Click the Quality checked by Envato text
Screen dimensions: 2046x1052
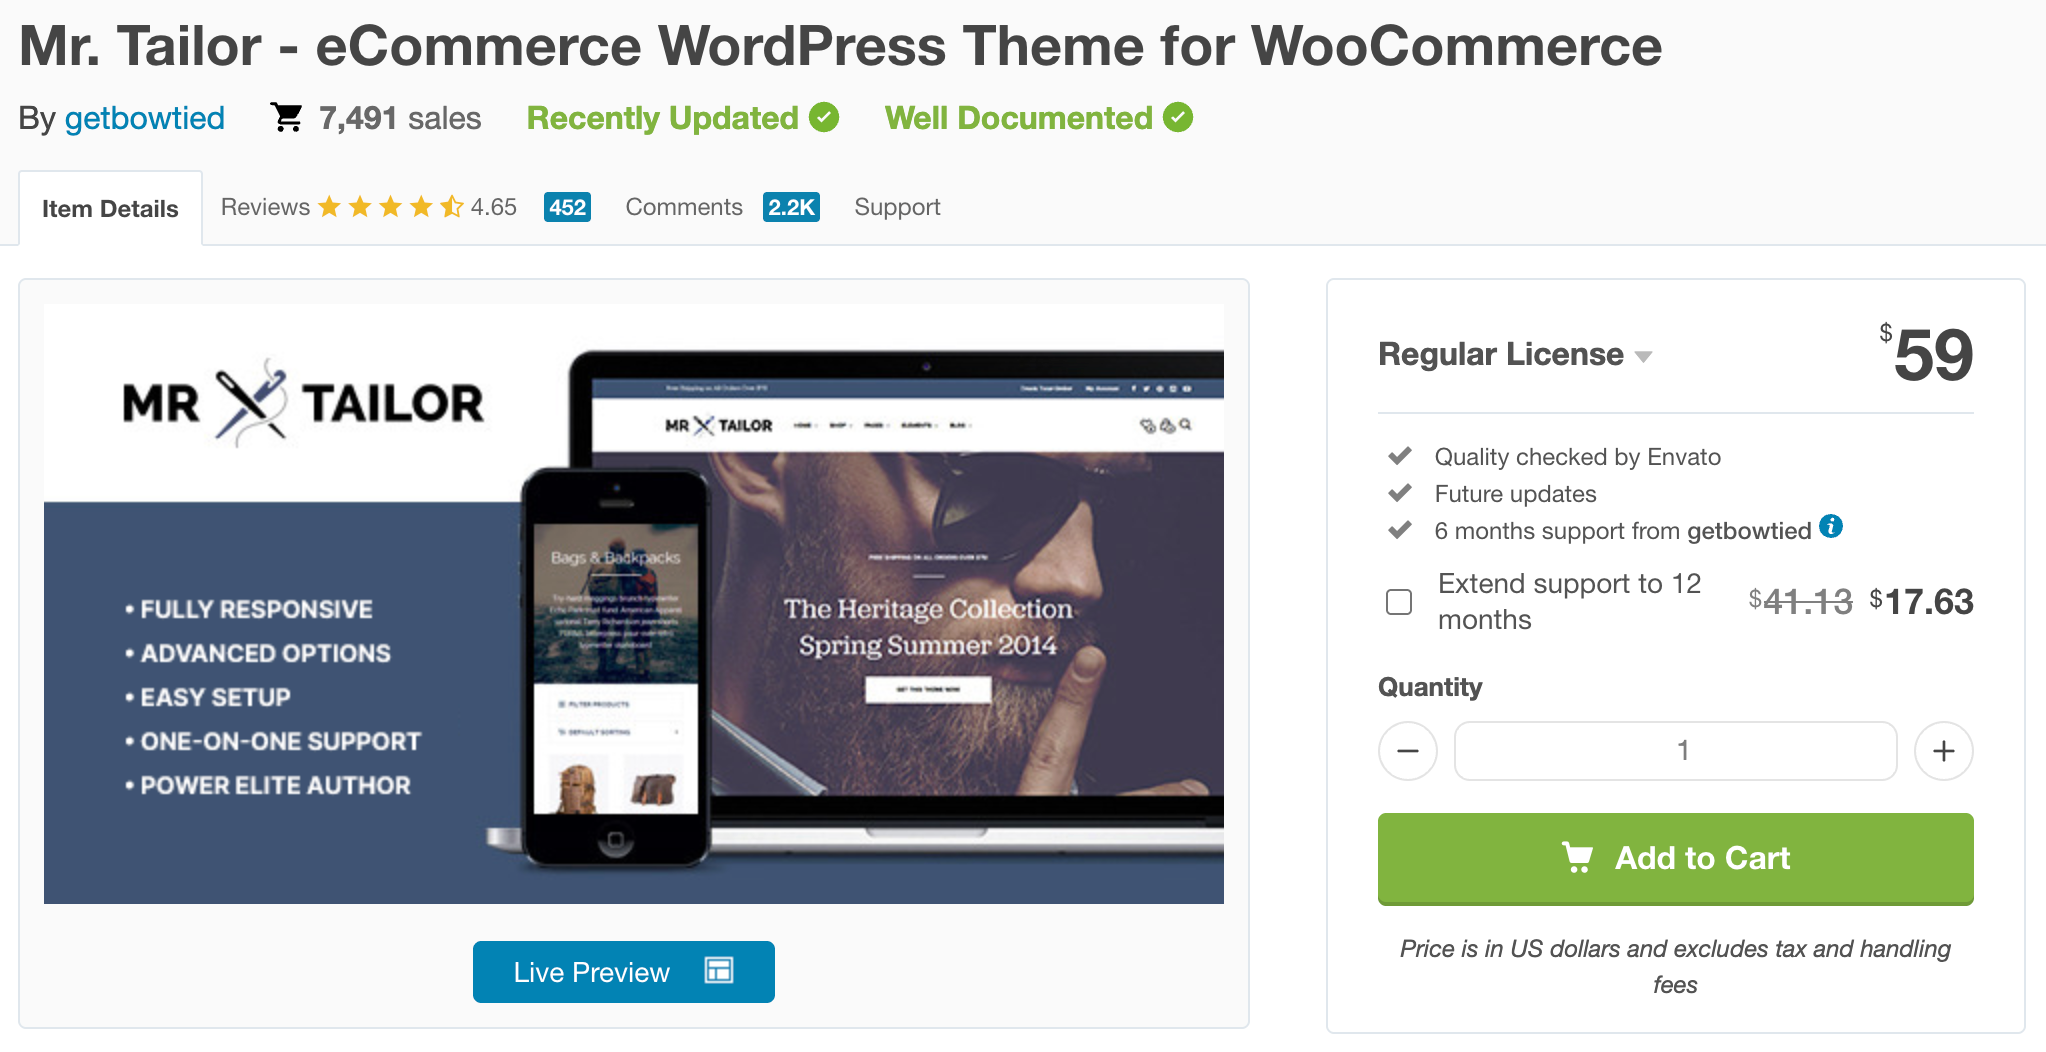1577,457
